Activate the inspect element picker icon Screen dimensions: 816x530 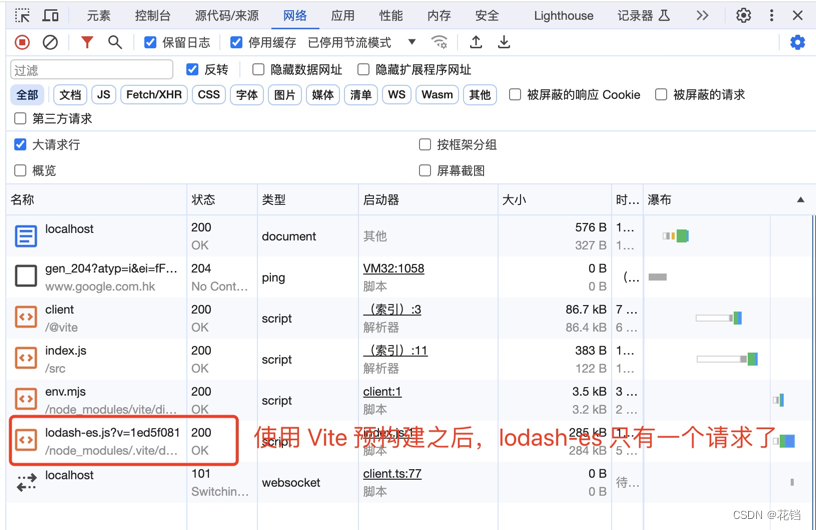(x=22, y=16)
